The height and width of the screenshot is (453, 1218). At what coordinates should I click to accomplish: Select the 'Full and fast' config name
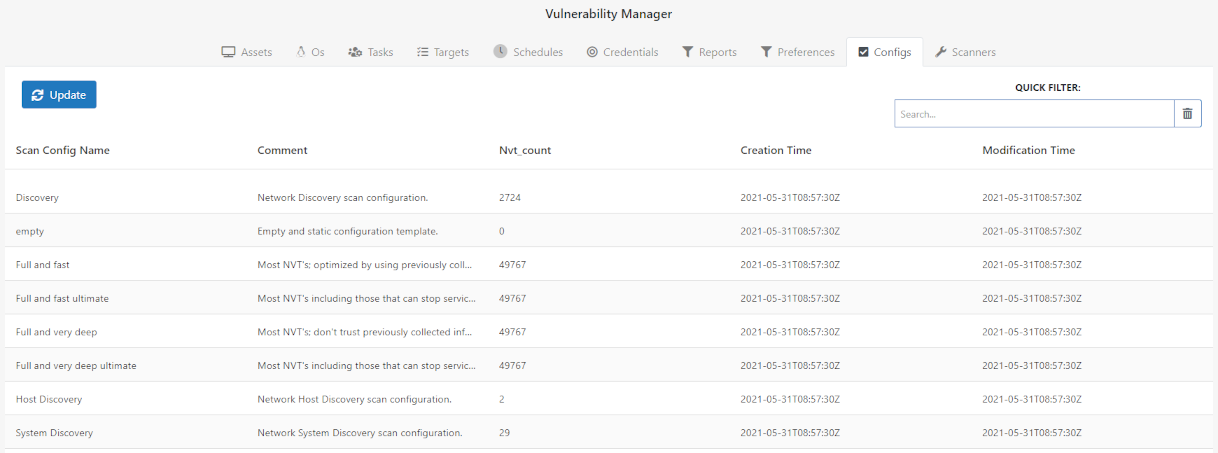click(x=43, y=265)
